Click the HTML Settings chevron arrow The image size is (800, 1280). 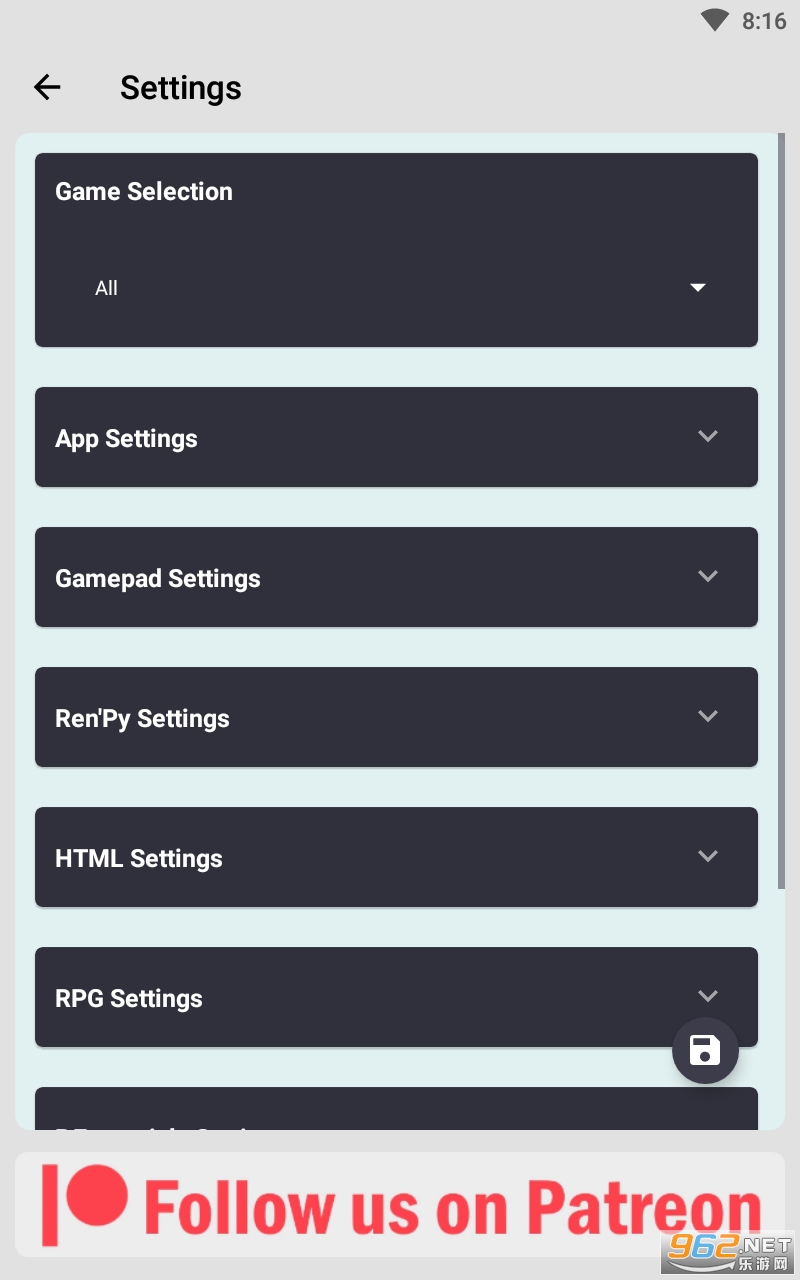click(x=708, y=856)
